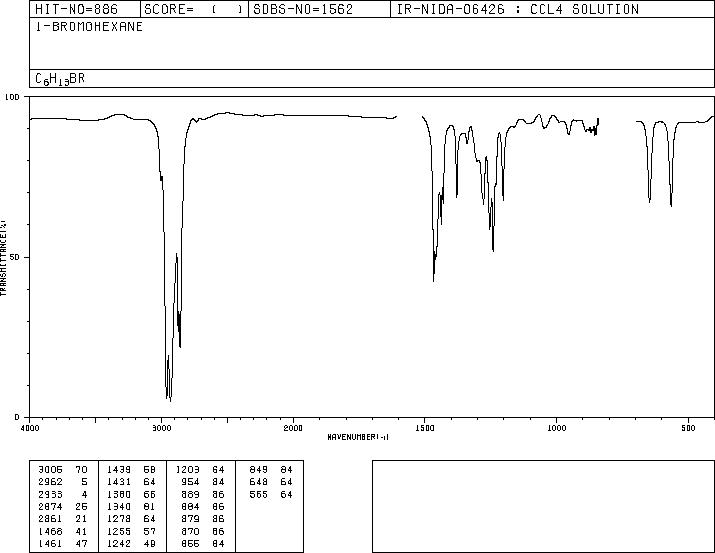Click the 50 y-axis label
715x553 pixels.
15,257
